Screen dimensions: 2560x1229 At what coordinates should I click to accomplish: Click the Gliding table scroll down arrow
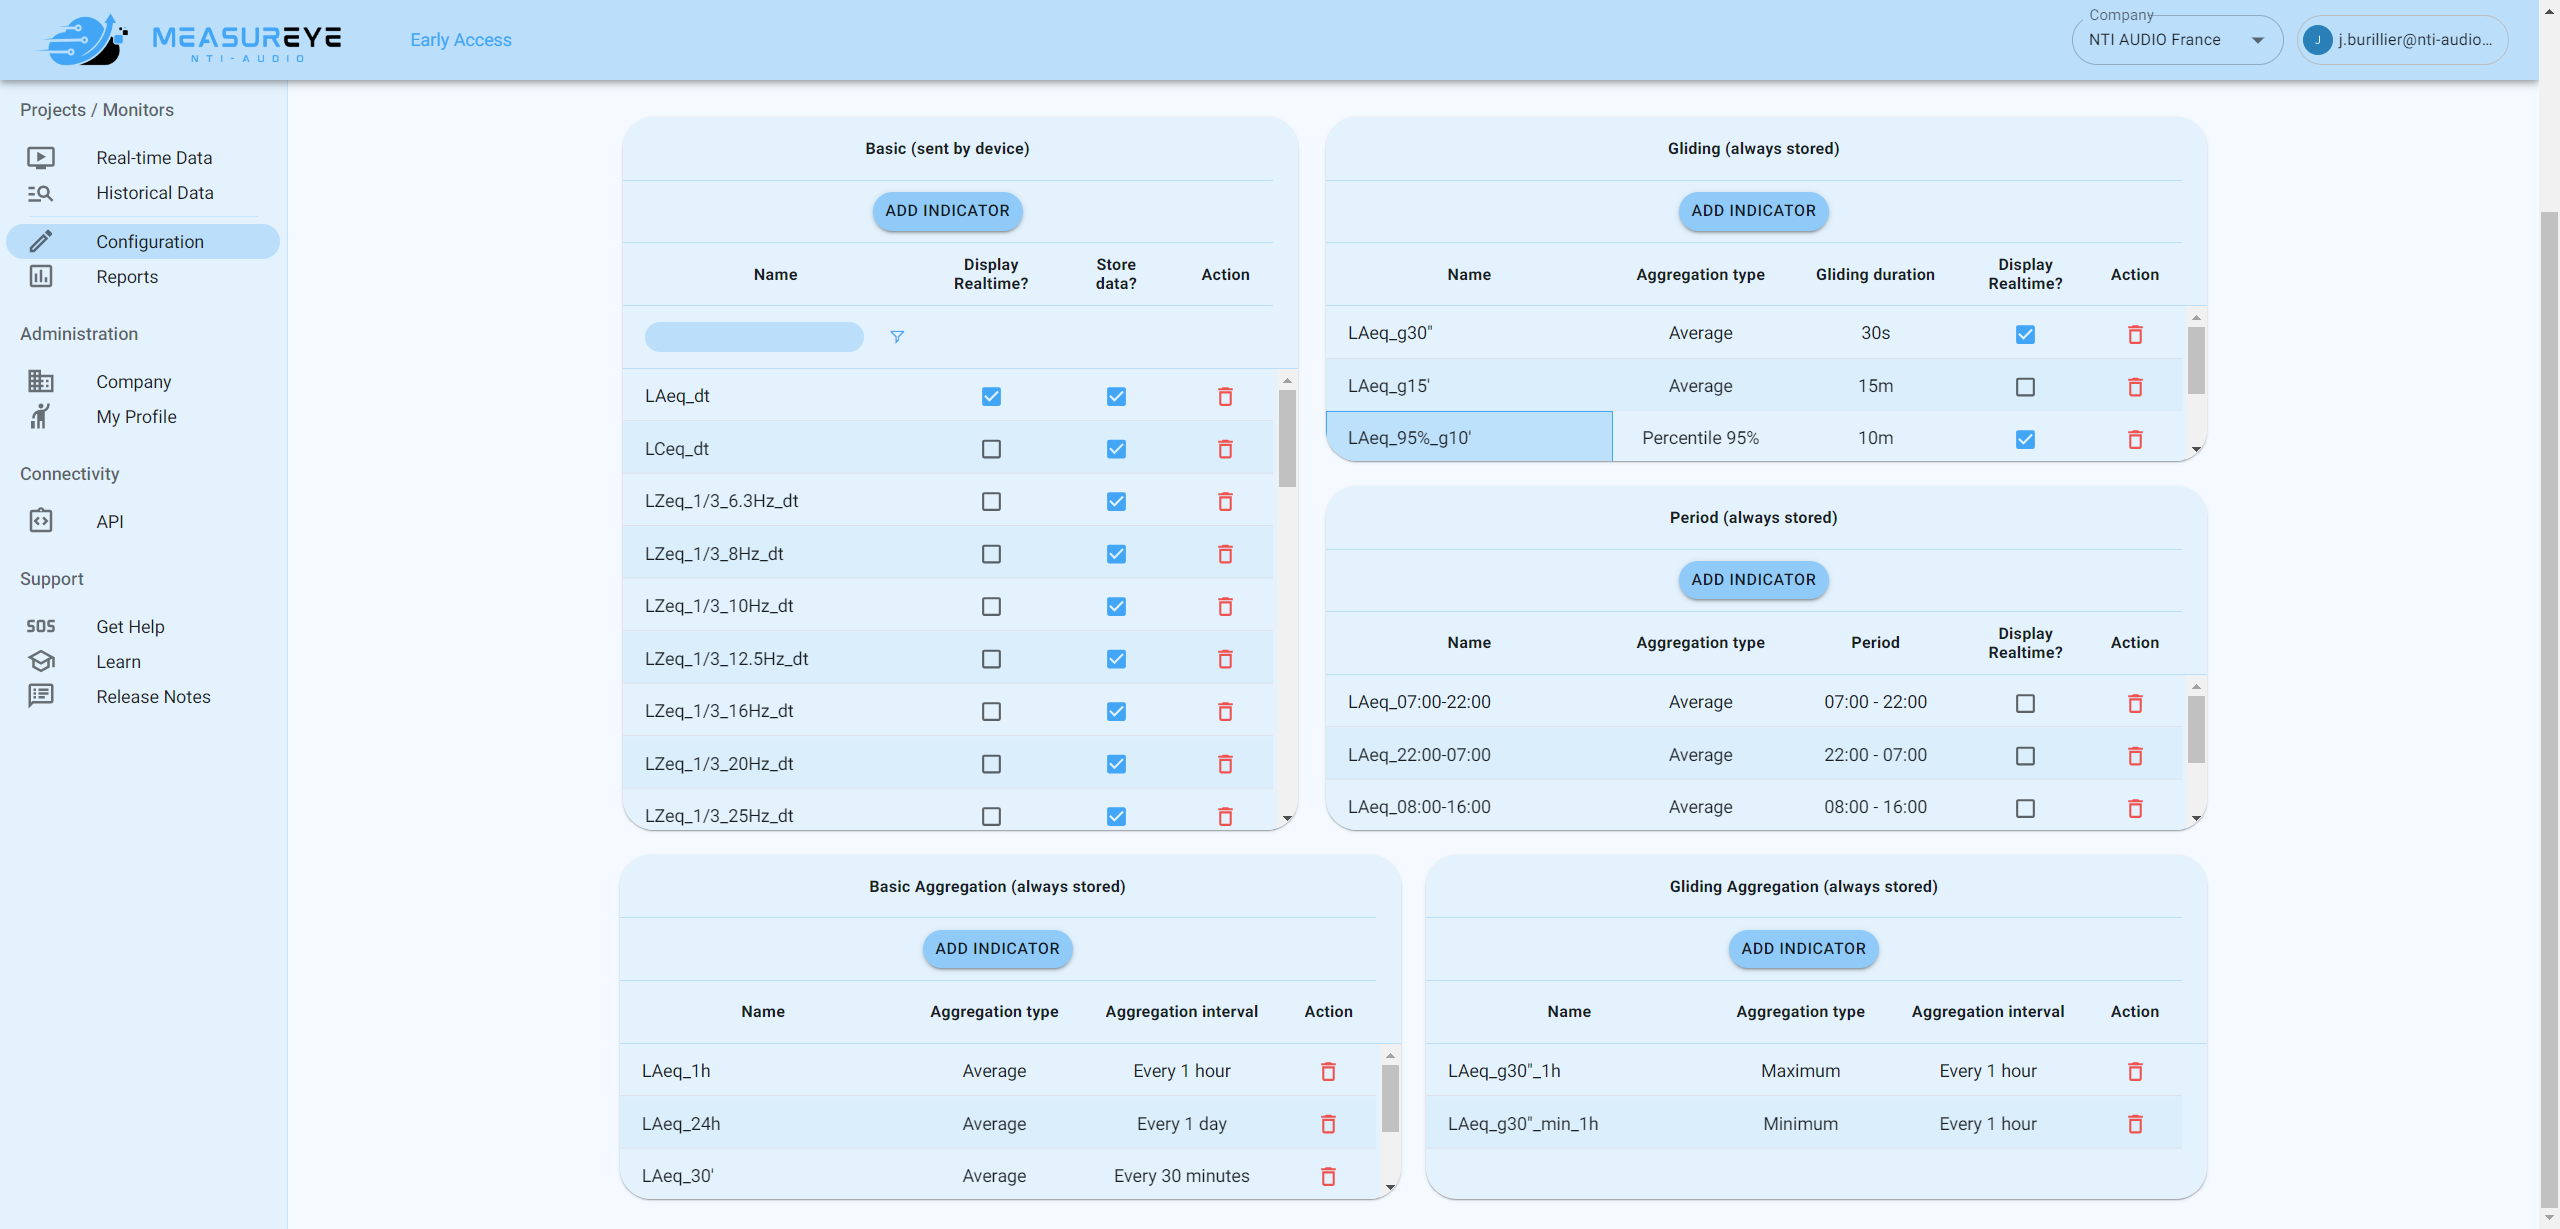(x=2196, y=450)
